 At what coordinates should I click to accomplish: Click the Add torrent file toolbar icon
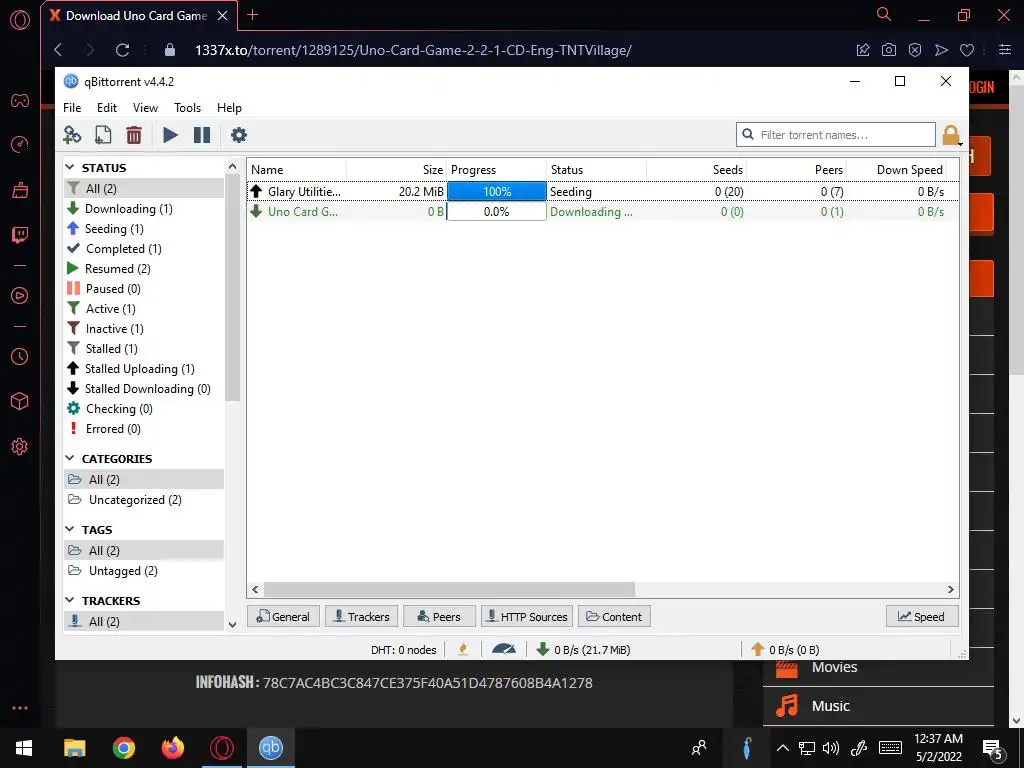(x=103, y=135)
